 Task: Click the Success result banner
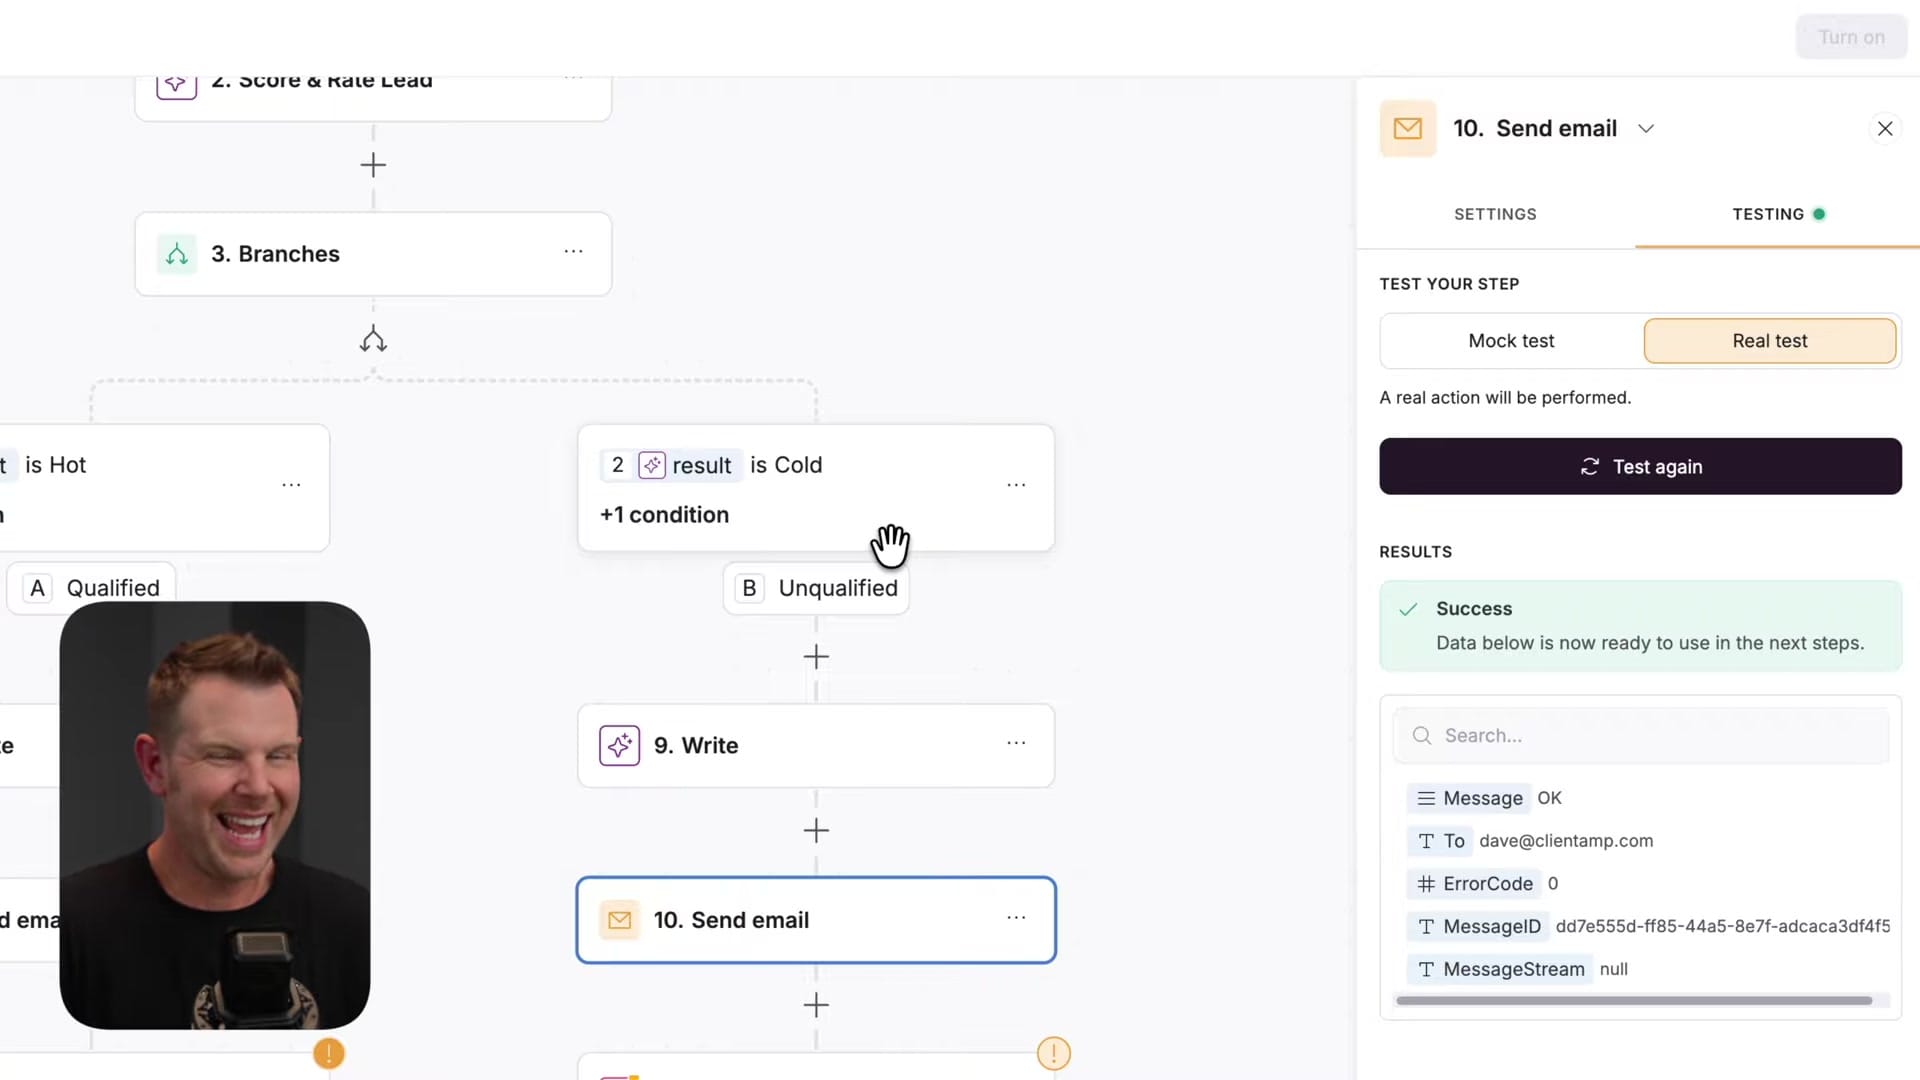click(1640, 626)
